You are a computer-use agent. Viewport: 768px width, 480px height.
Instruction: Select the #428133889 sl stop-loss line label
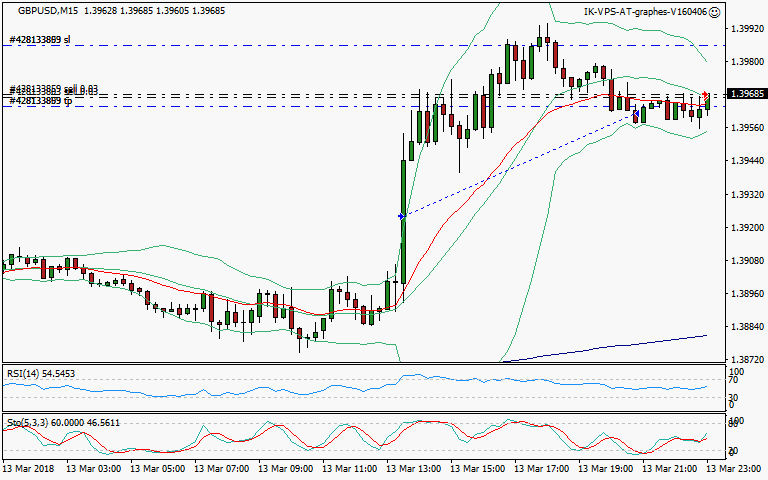[x=40, y=41]
